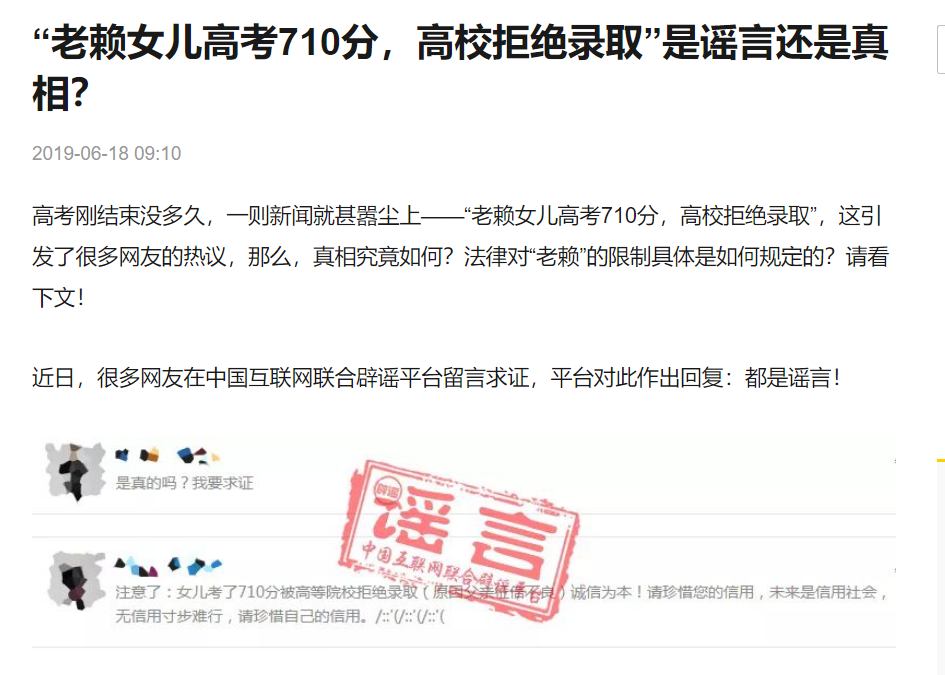Click the article headline about 老赖女儿高考710分
The height and width of the screenshot is (675, 945).
tap(460, 68)
